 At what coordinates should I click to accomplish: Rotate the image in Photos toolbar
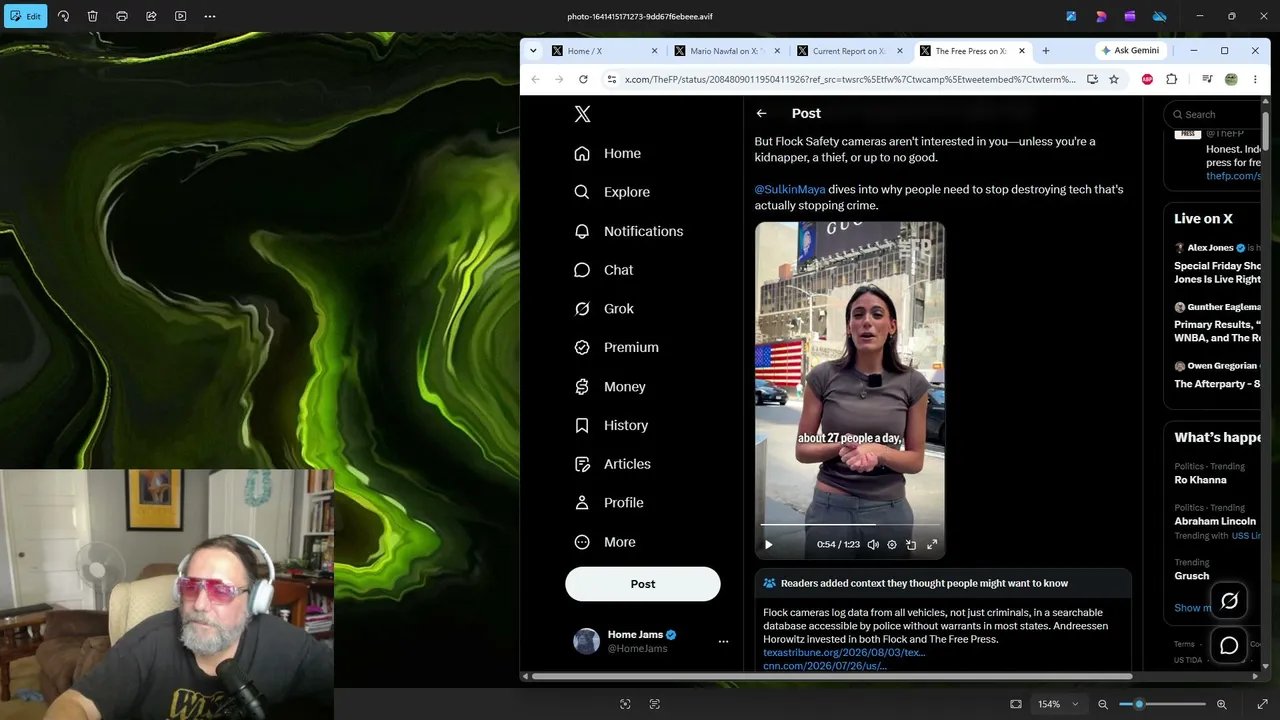click(63, 16)
